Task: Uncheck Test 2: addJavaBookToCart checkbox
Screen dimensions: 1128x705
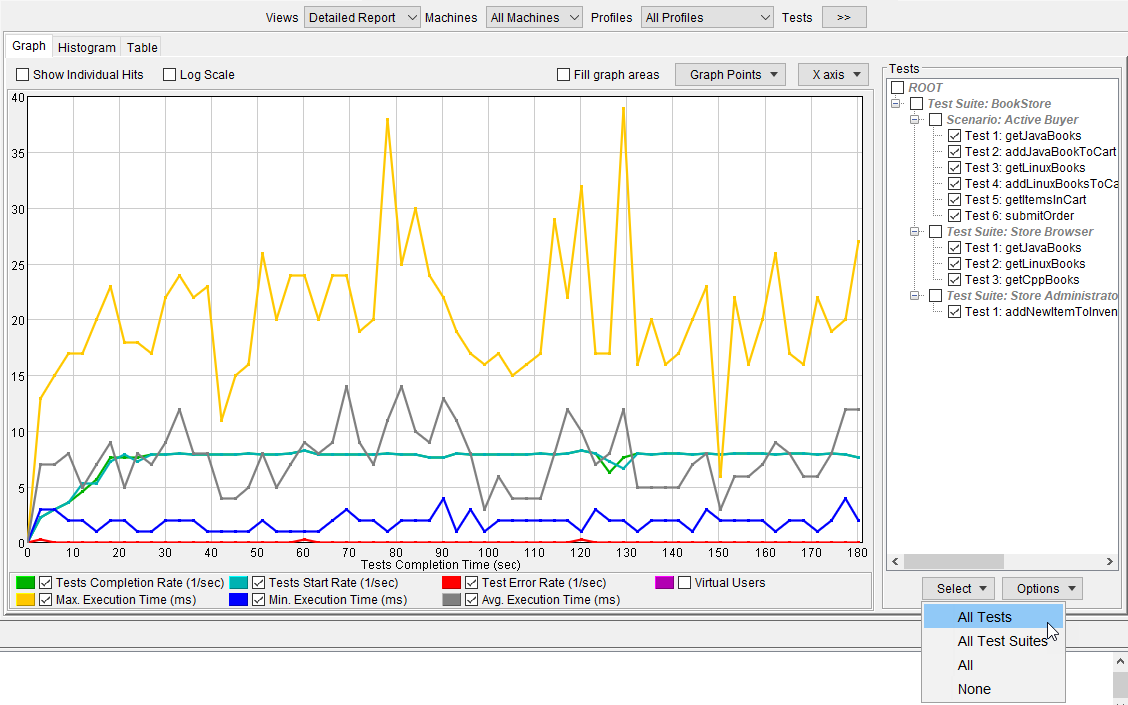Action: pos(954,152)
